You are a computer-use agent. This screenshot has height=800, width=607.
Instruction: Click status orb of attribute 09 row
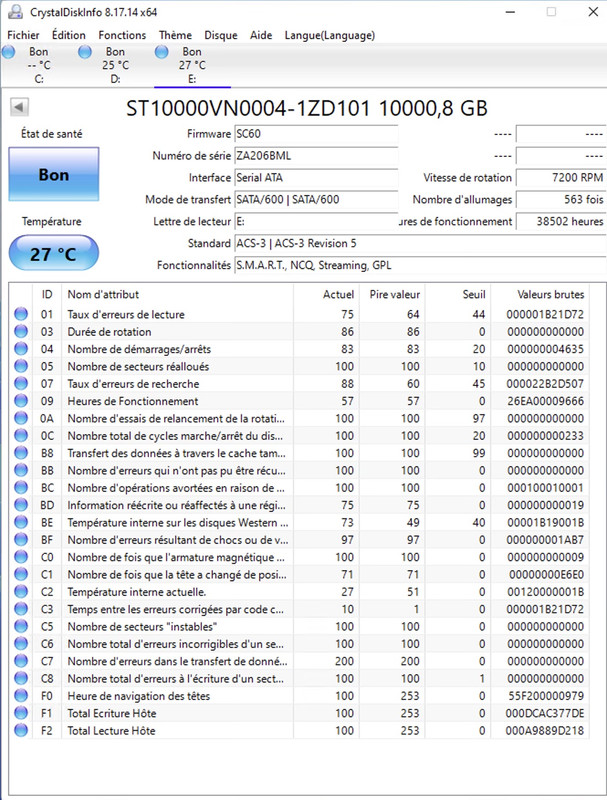click(21, 401)
